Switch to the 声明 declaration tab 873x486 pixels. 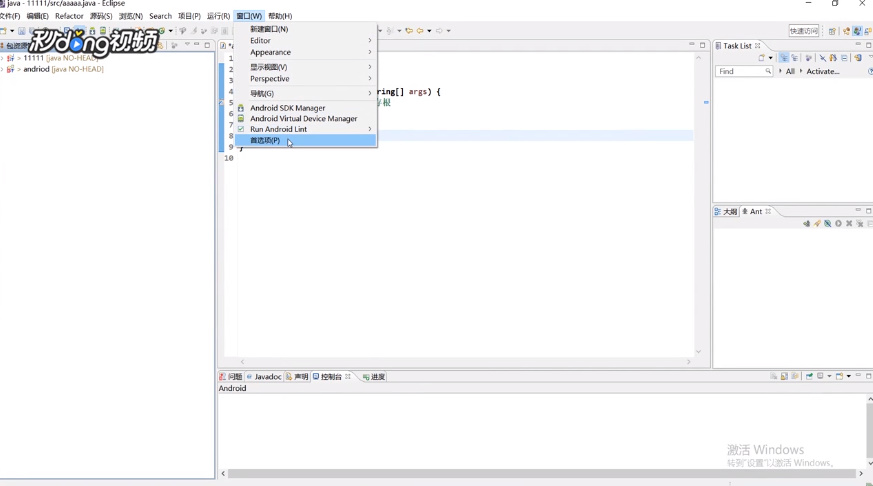tap(297, 377)
